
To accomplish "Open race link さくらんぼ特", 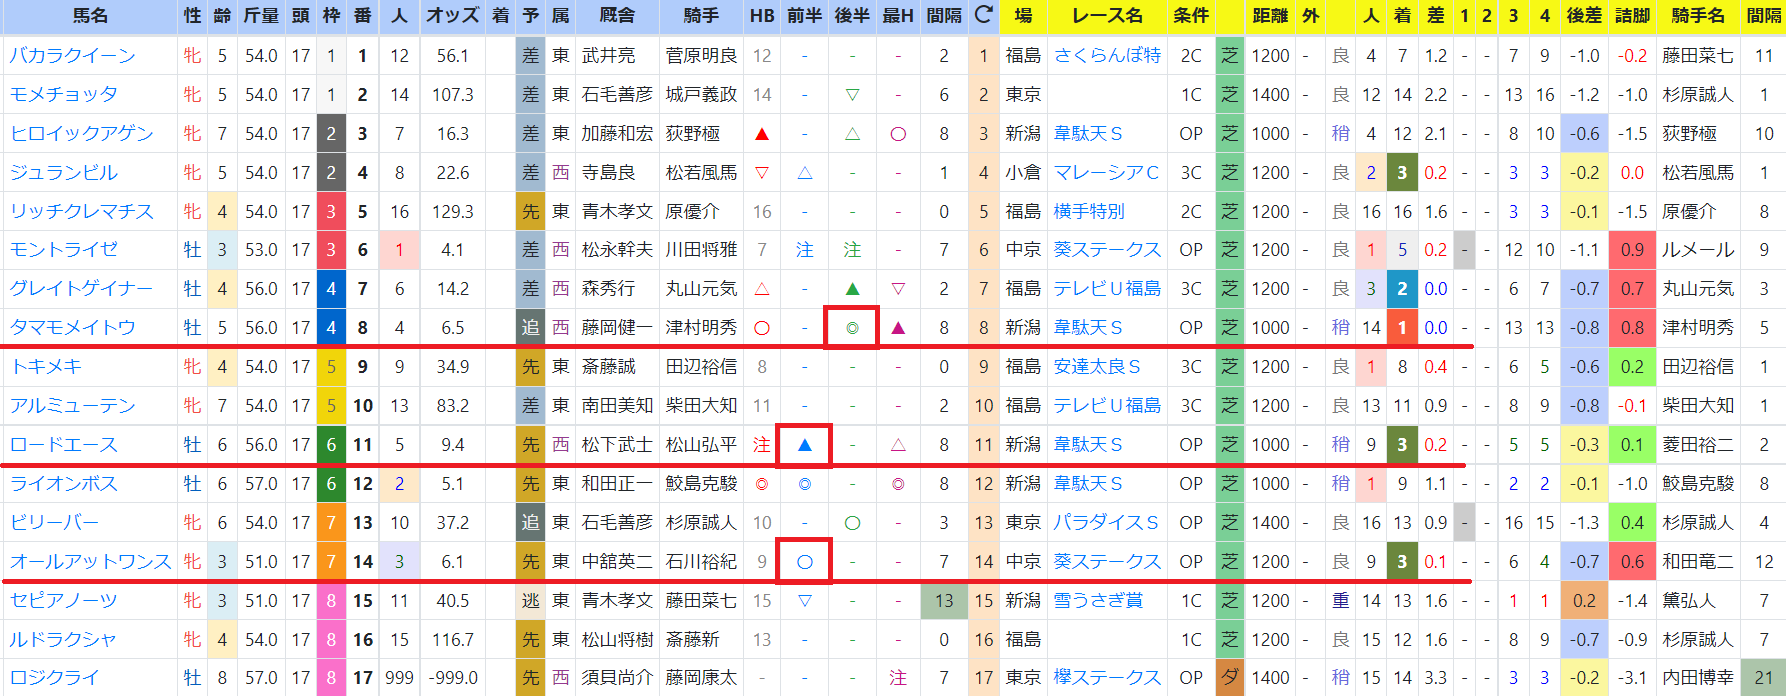I will pyautogui.click(x=1107, y=56).
